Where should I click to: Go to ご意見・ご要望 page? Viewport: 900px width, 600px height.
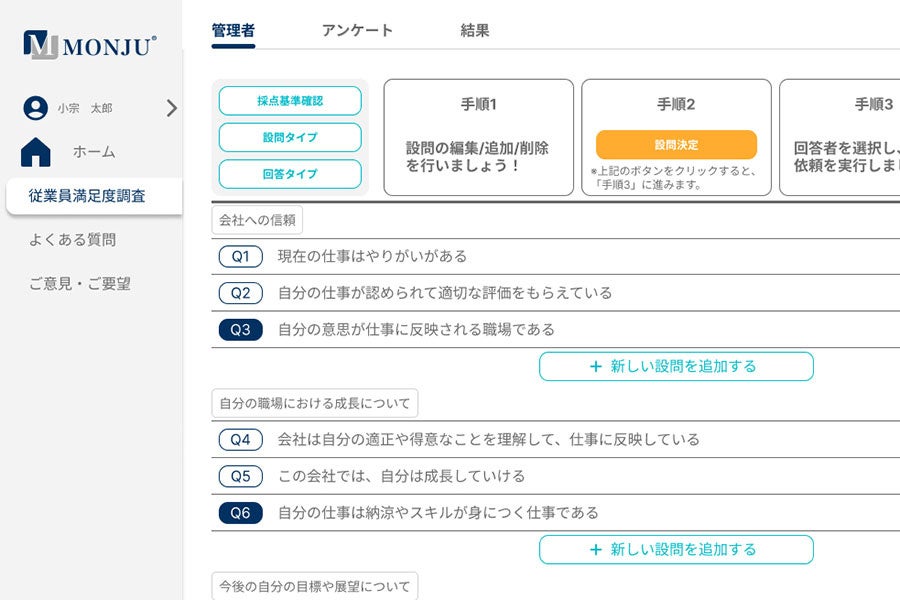[79, 284]
